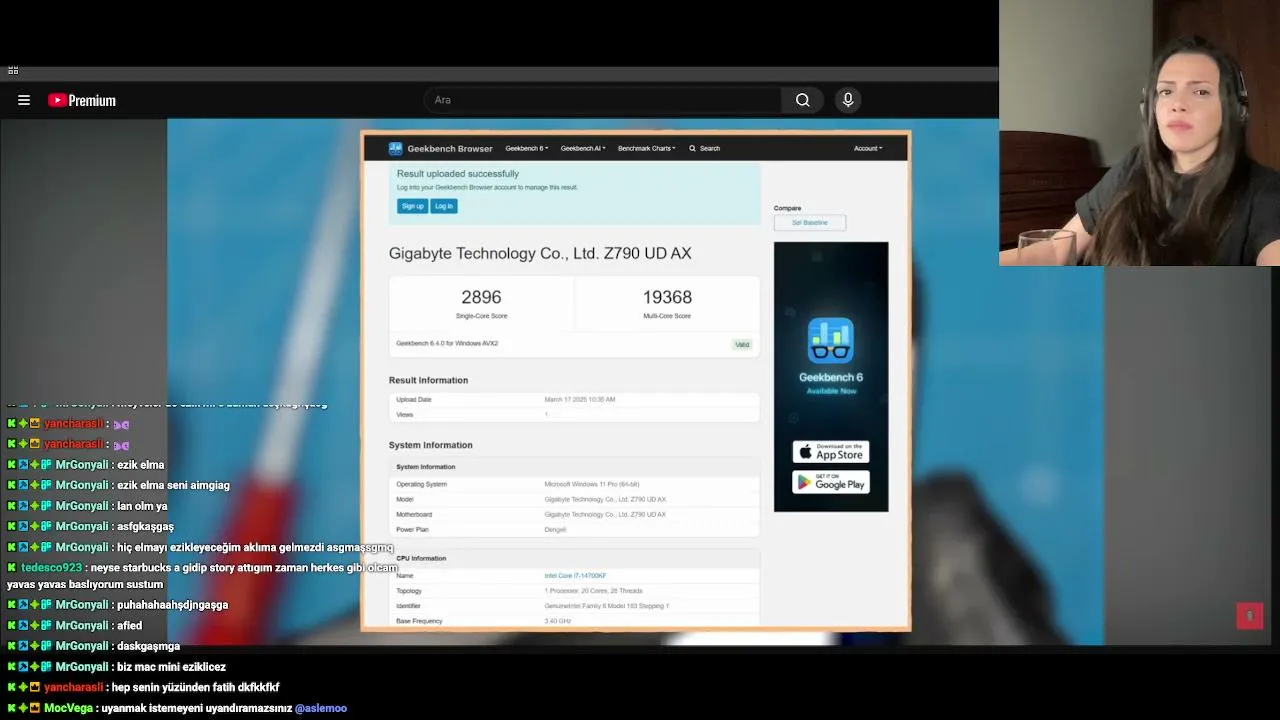This screenshot has height=720, width=1280.
Task: Activate the microphone voice search
Action: [848, 100]
